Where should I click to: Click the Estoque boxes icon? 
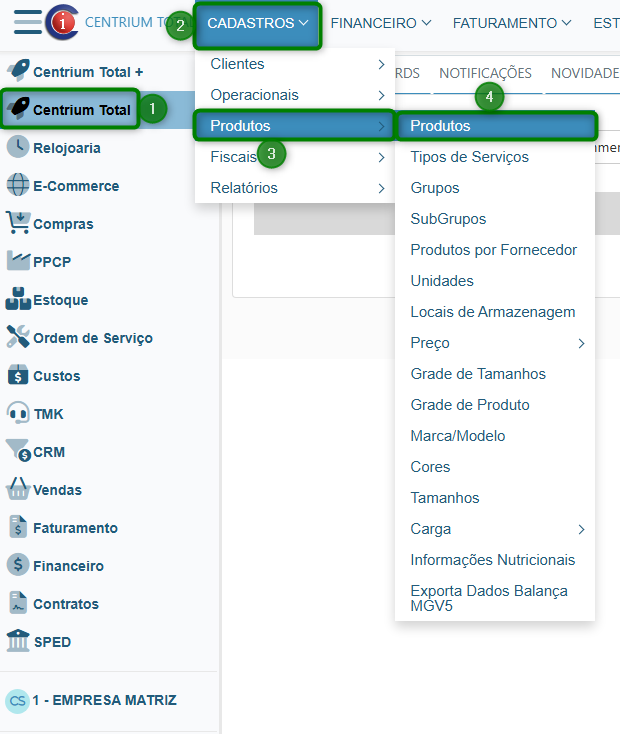17,299
